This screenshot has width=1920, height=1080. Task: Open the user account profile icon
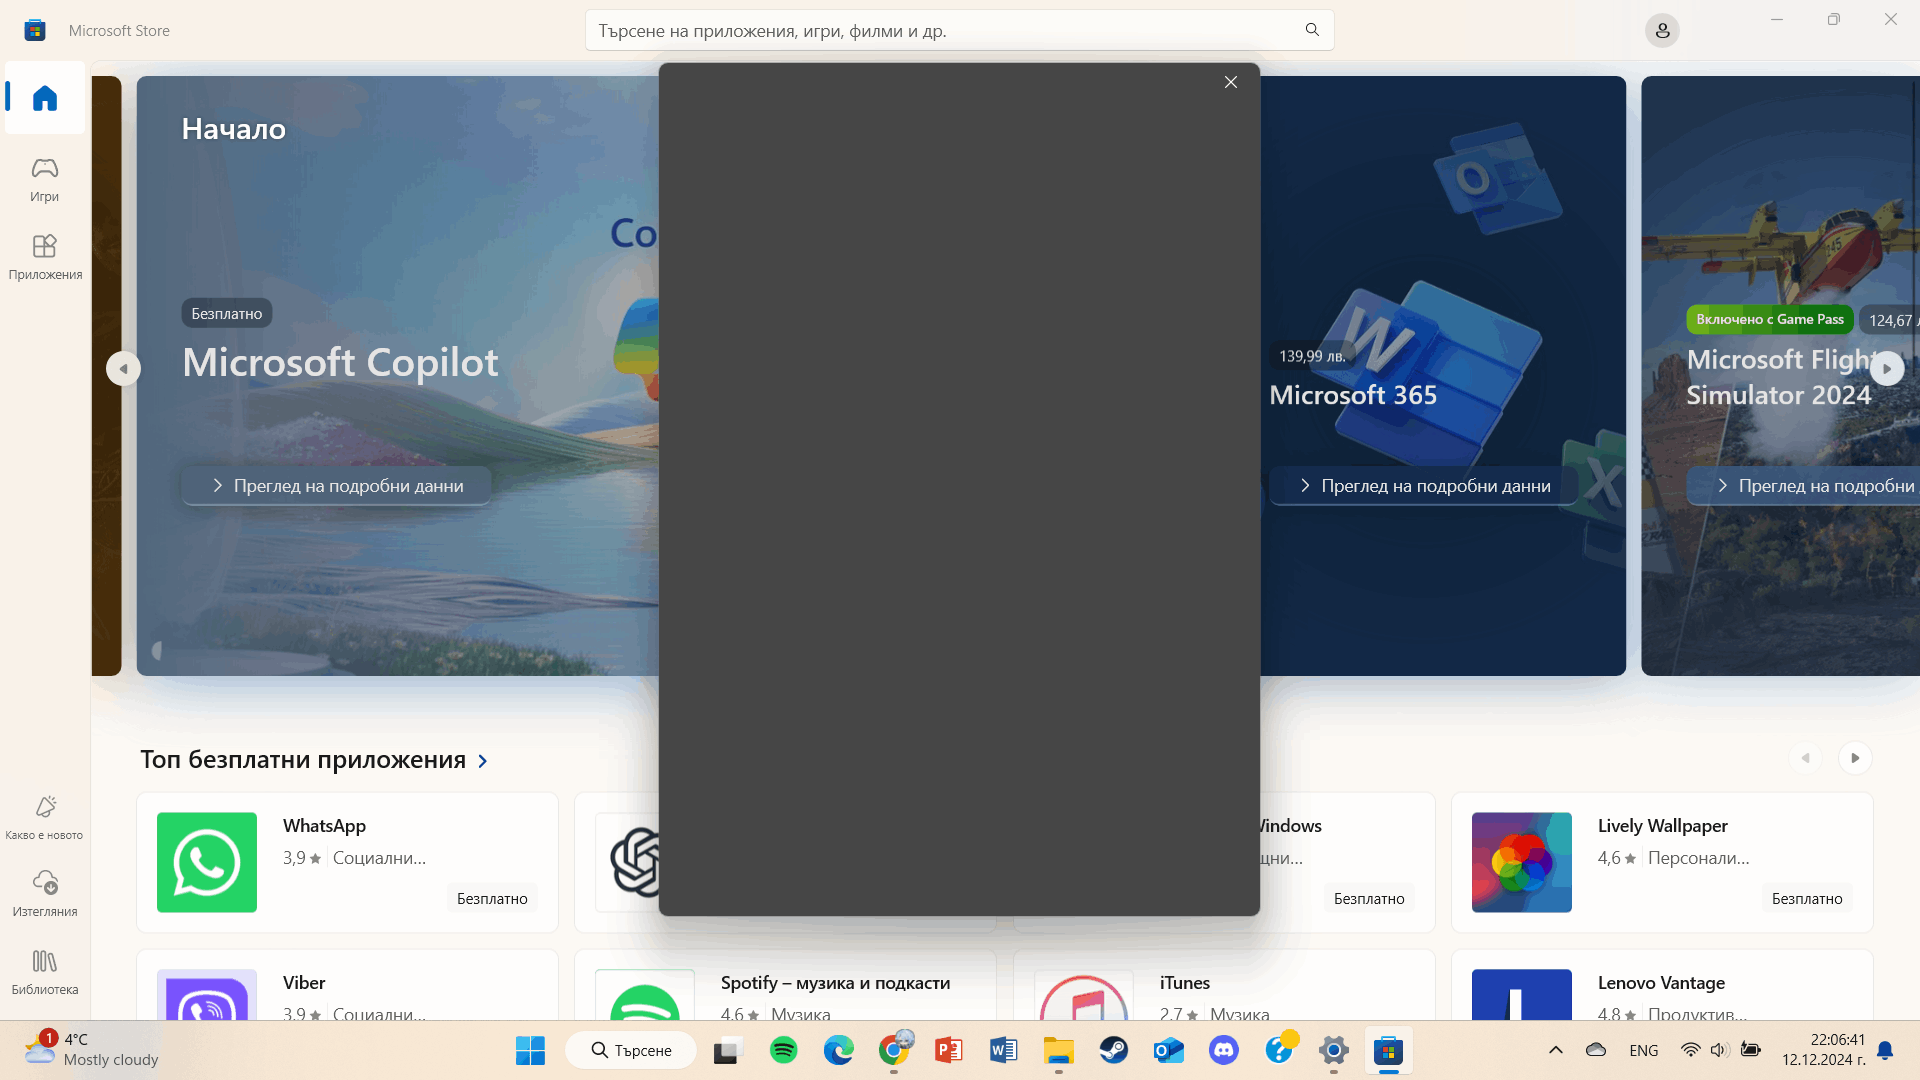(x=1662, y=31)
